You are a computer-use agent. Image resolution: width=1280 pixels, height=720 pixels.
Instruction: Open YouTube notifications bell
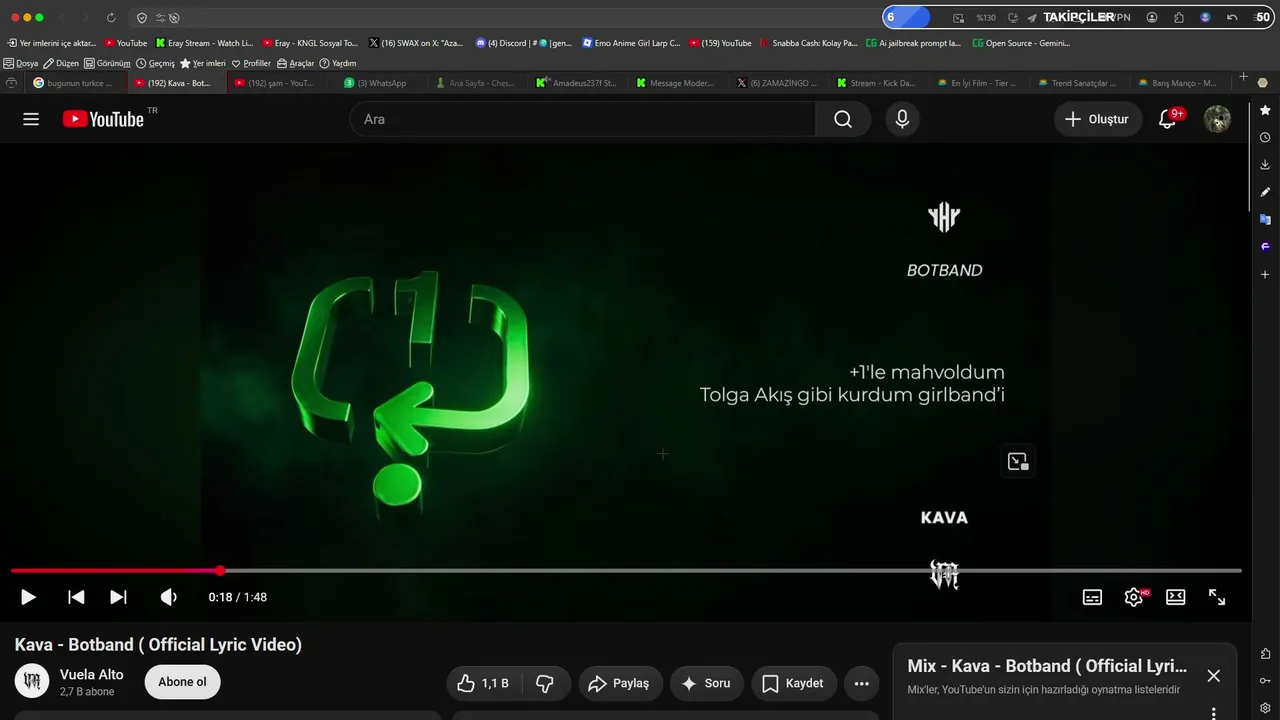(1167, 119)
